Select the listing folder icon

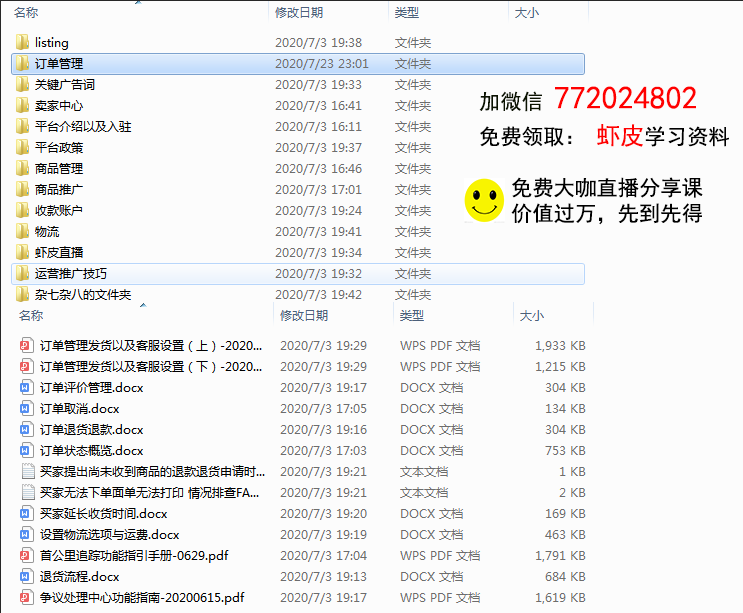coord(22,43)
